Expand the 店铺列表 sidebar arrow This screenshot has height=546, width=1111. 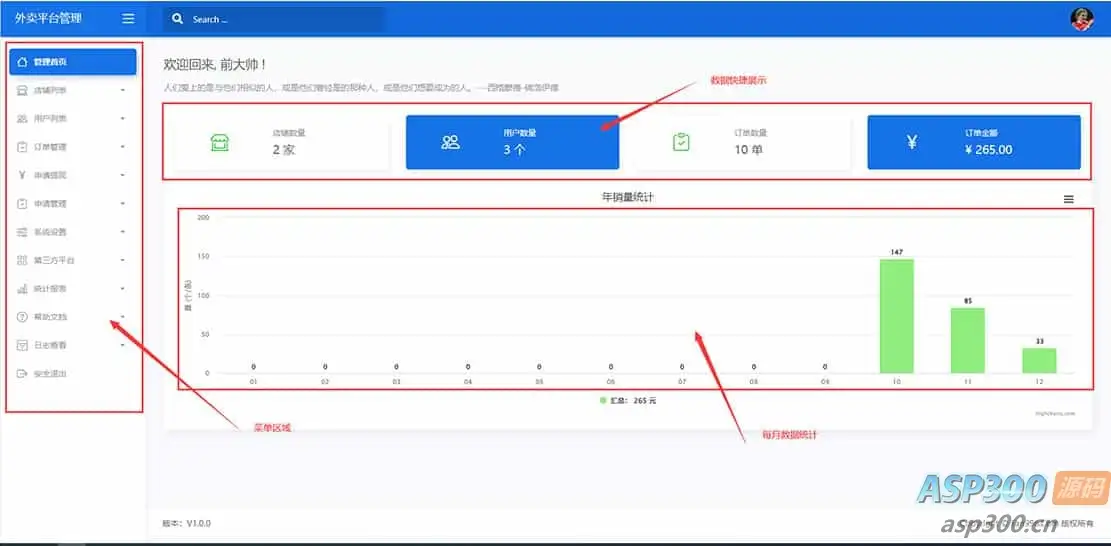click(123, 91)
